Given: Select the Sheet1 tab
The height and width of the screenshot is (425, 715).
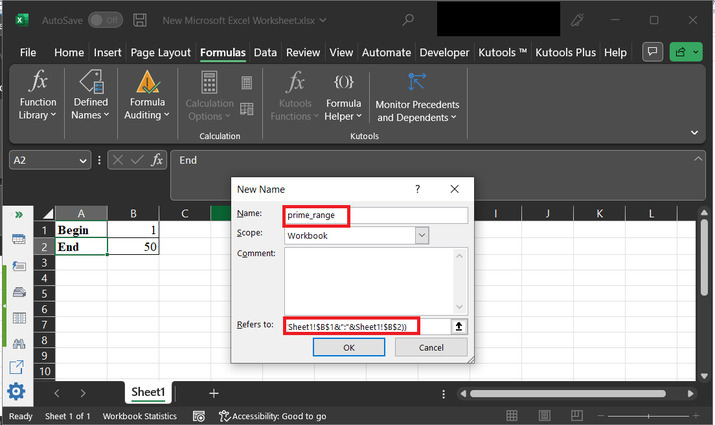Looking at the screenshot, I should click(x=148, y=392).
